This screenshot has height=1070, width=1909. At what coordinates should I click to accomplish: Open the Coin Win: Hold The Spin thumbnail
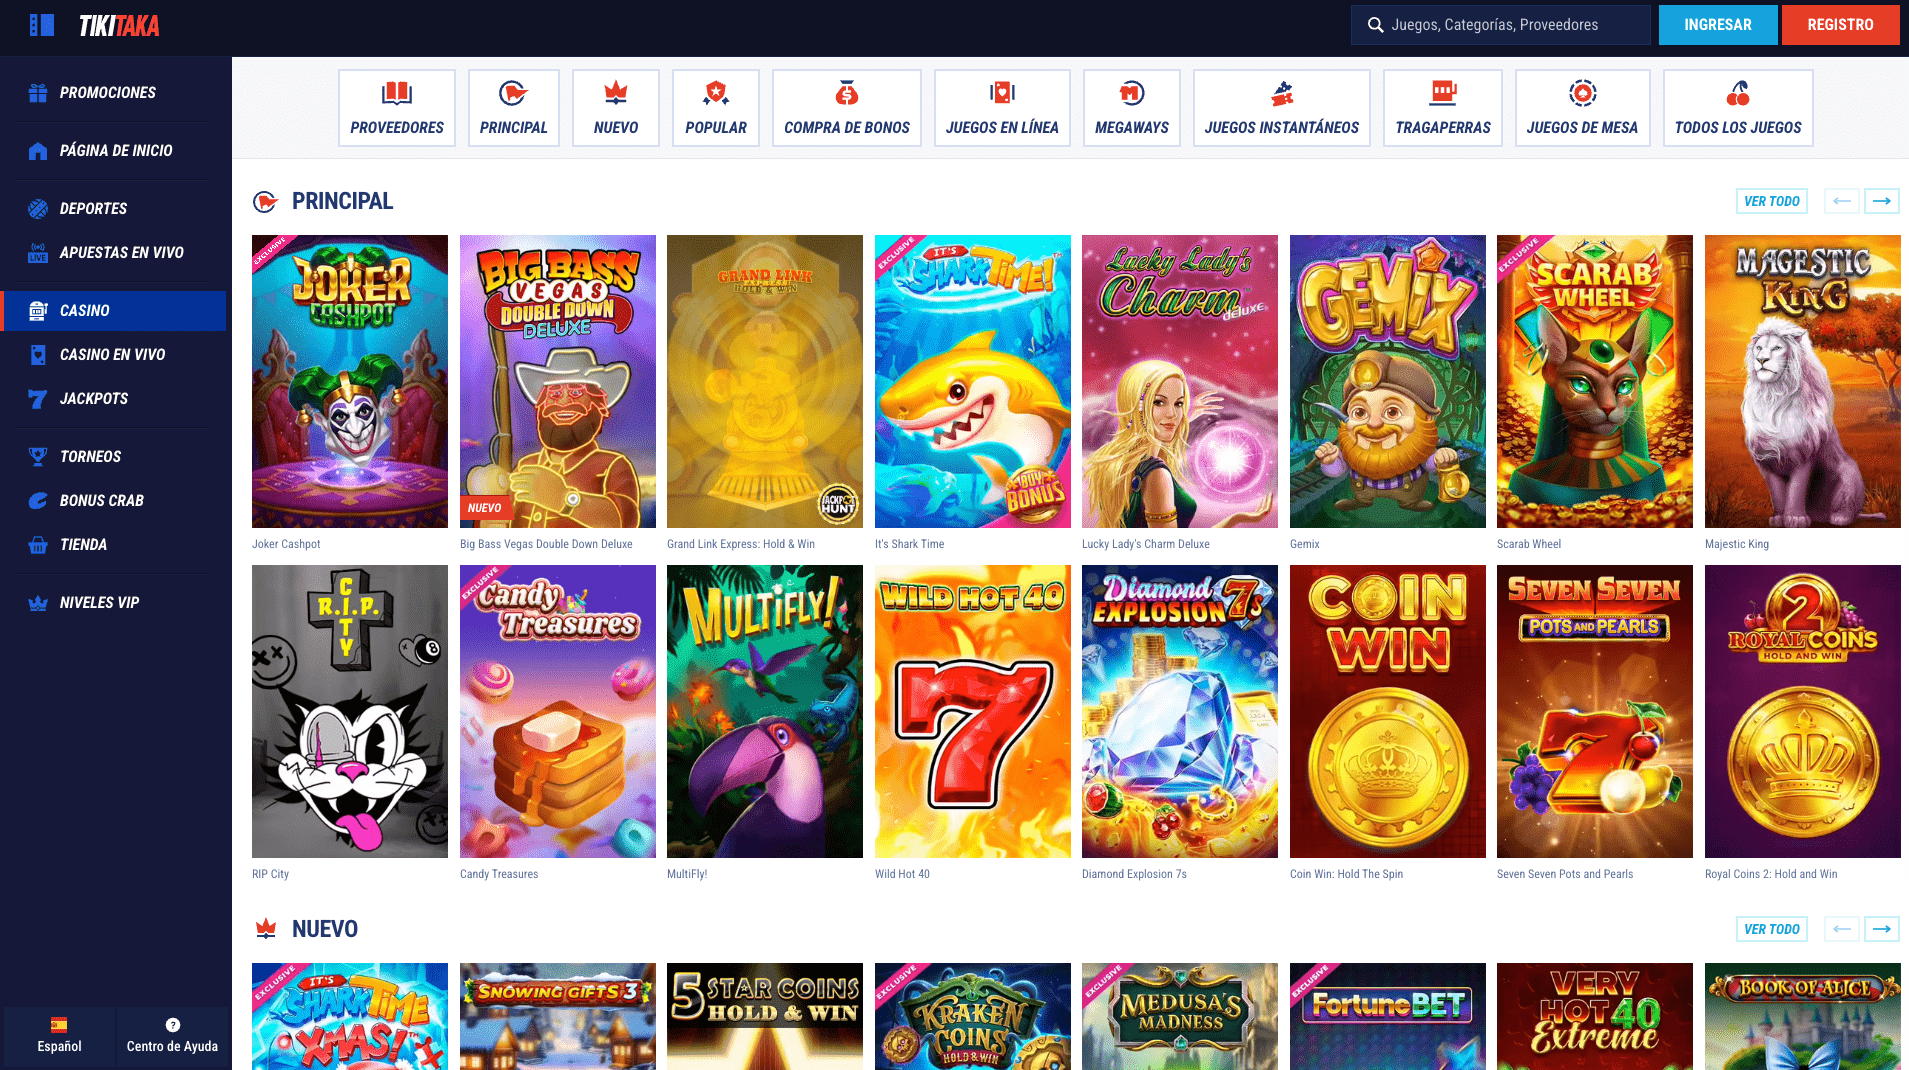point(1388,711)
